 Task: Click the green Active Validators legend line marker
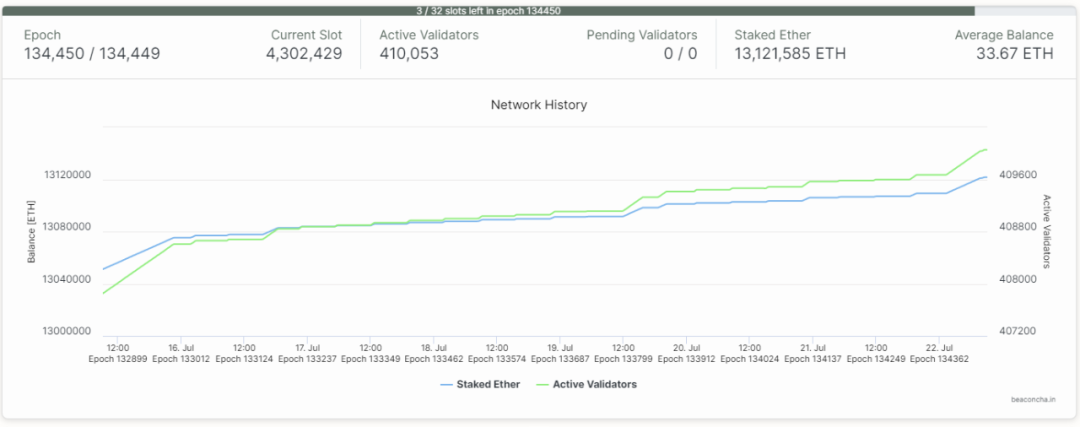(x=542, y=384)
